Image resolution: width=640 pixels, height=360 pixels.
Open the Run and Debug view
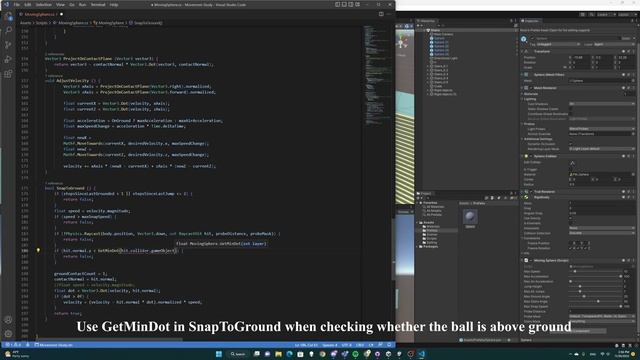[x=8, y=60]
